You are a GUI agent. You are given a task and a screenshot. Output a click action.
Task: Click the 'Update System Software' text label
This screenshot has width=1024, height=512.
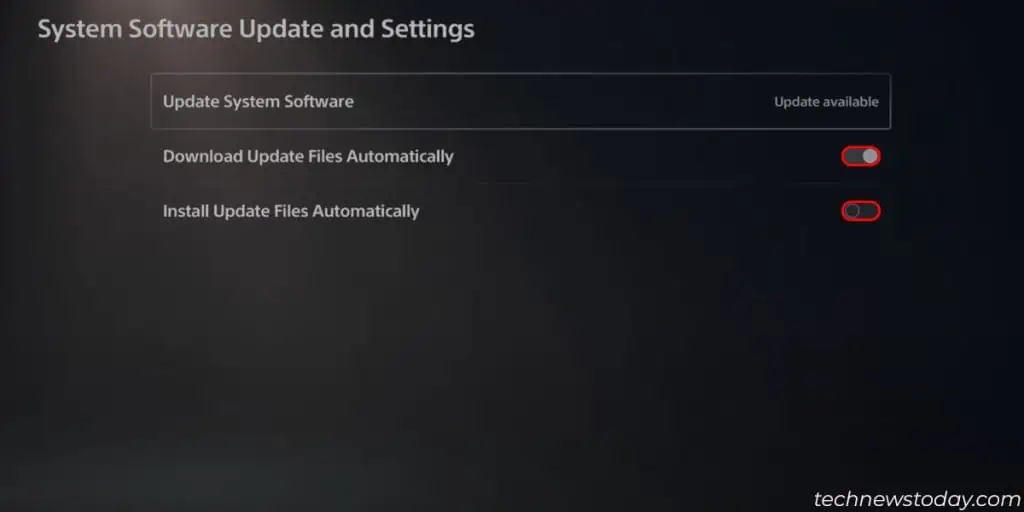[258, 102]
